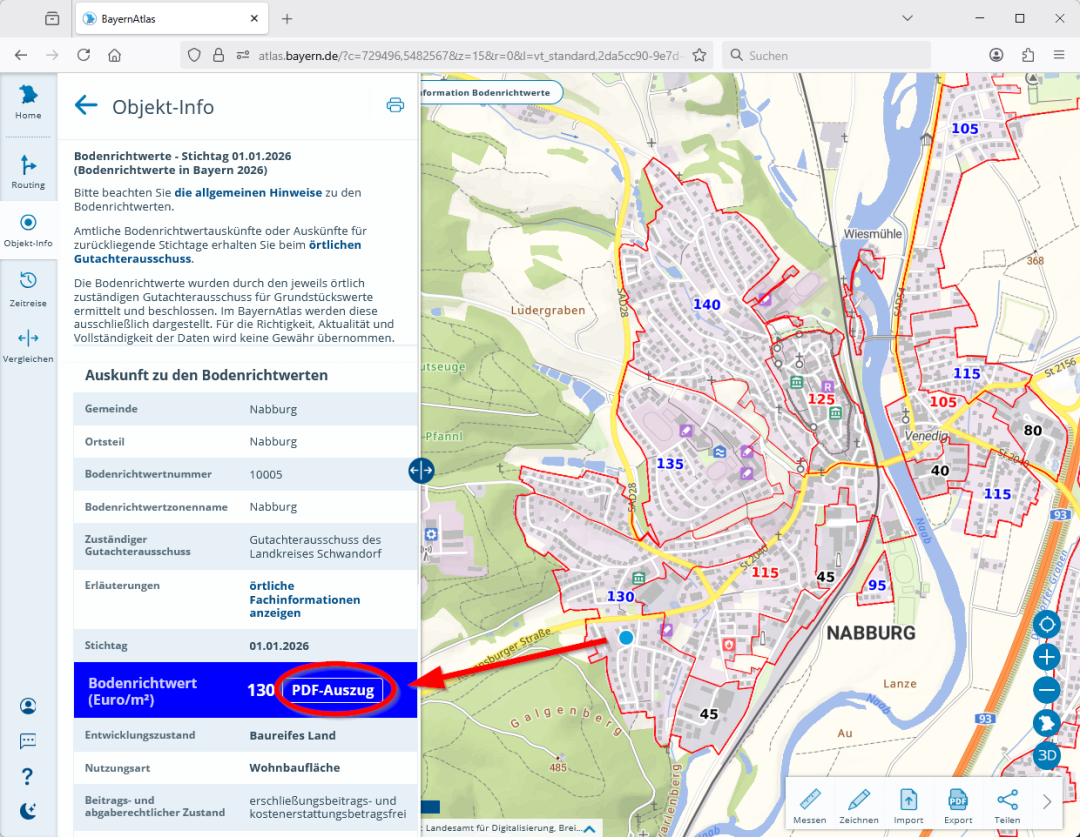Viewport: 1080px width, 837px height.
Task: Open the Import tool
Action: (x=908, y=805)
